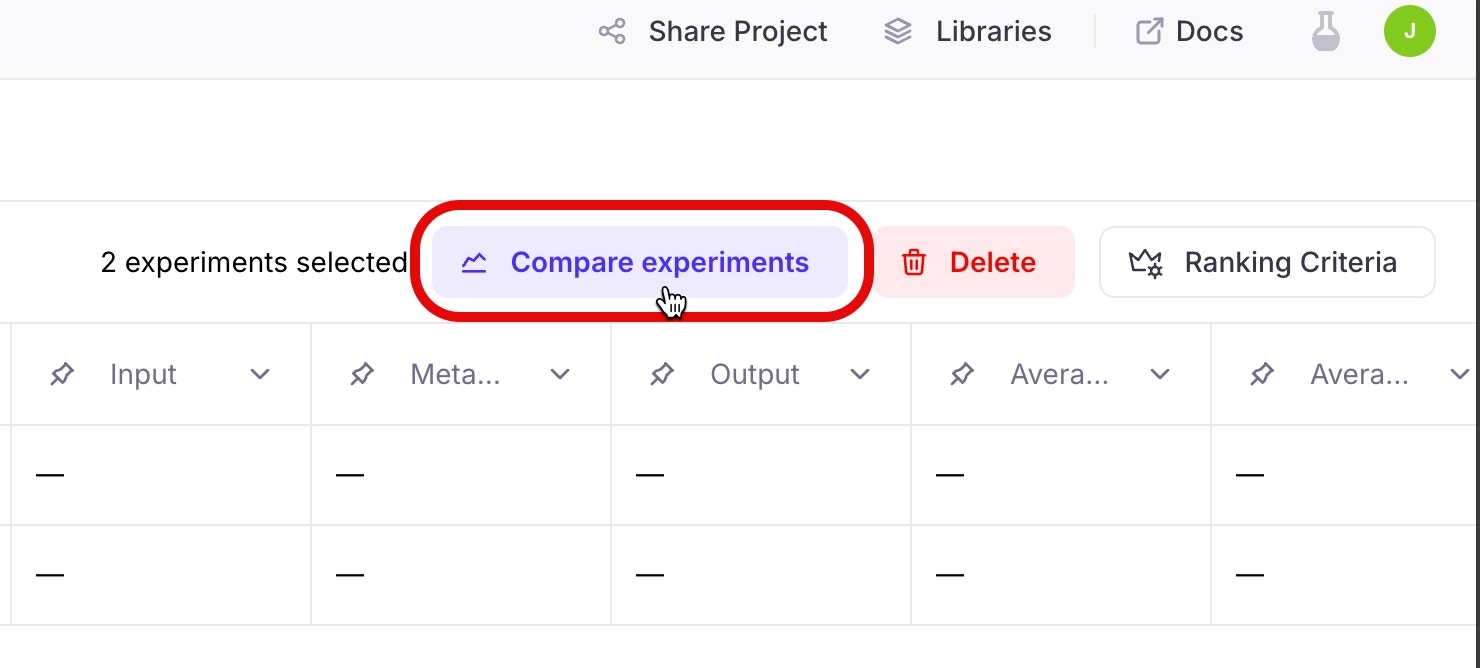Click the trash icon inside the Delete button
Image resolution: width=1480 pixels, height=668 pixels.
click(913, 262)
